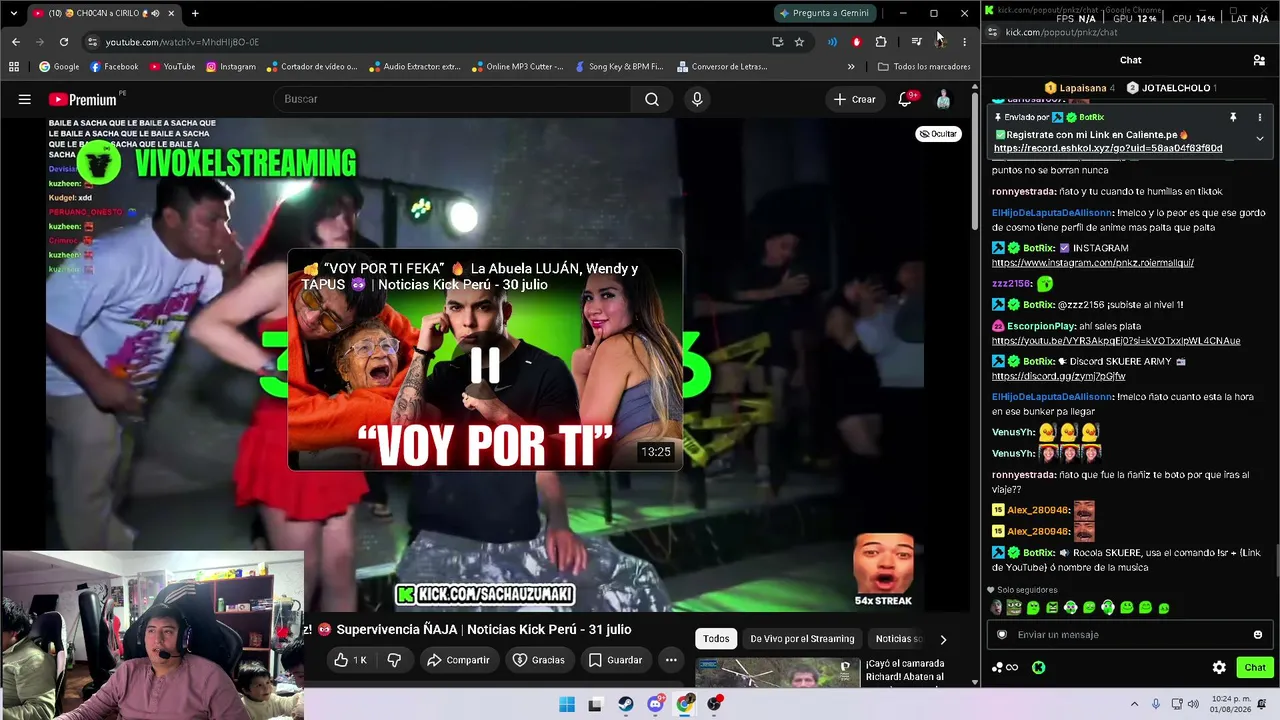1280x720 pixels.
Task: Open Chrome extensions puzzle icon
Action: pyautogui.click(x=881, y=42)
